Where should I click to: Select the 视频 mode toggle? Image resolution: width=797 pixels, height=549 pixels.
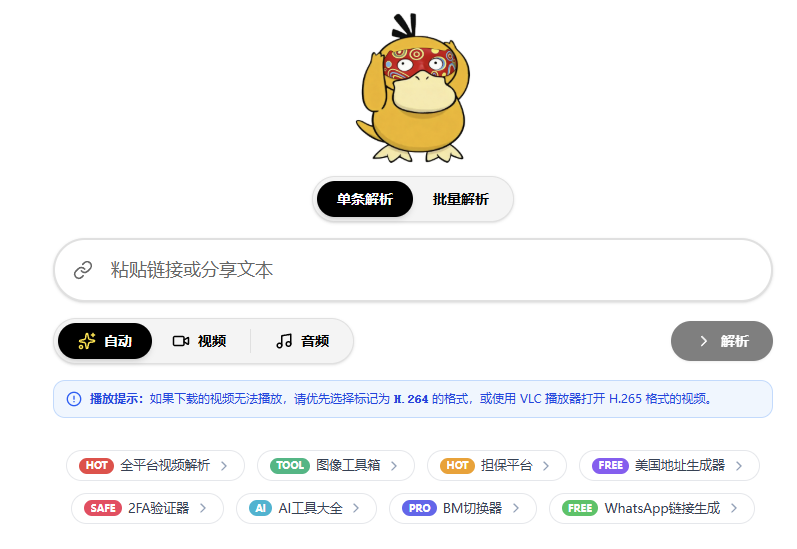199,341
